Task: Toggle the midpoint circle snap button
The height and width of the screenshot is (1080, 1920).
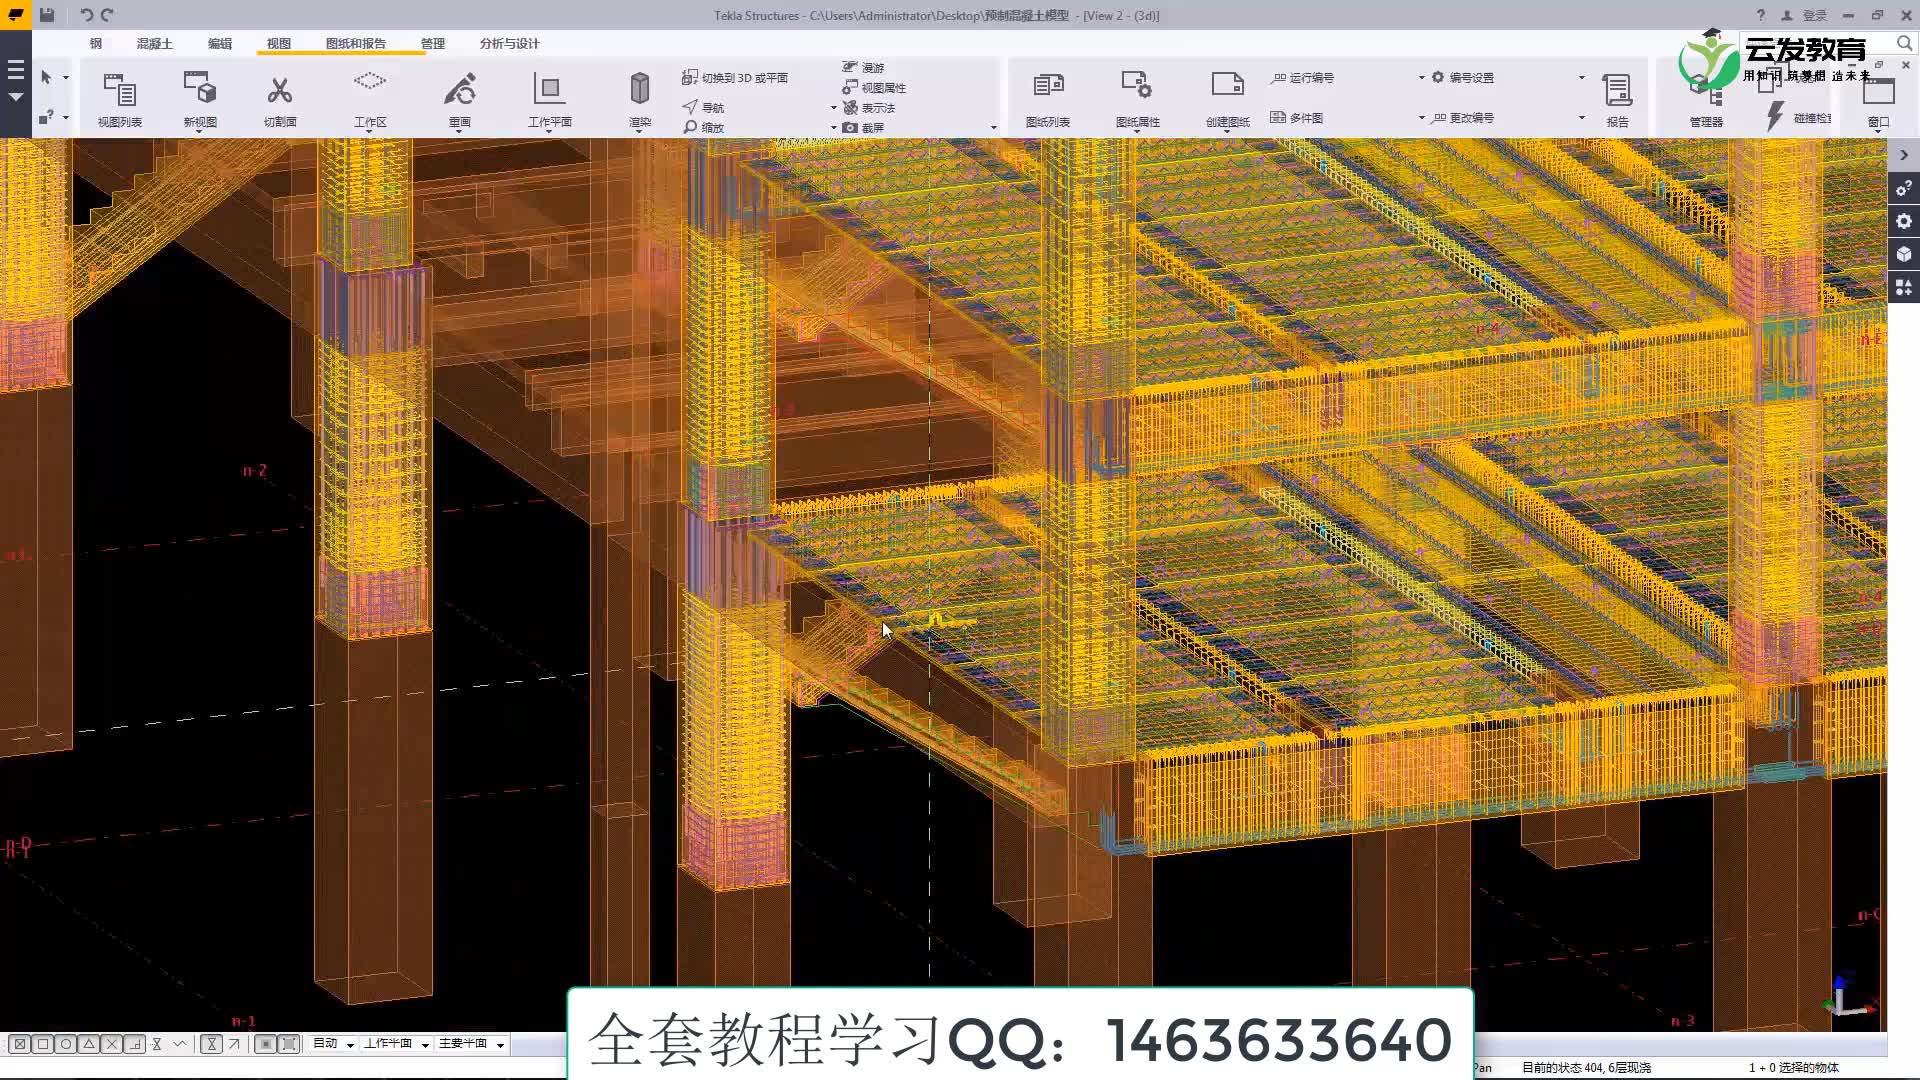Action: (65, 1043)
